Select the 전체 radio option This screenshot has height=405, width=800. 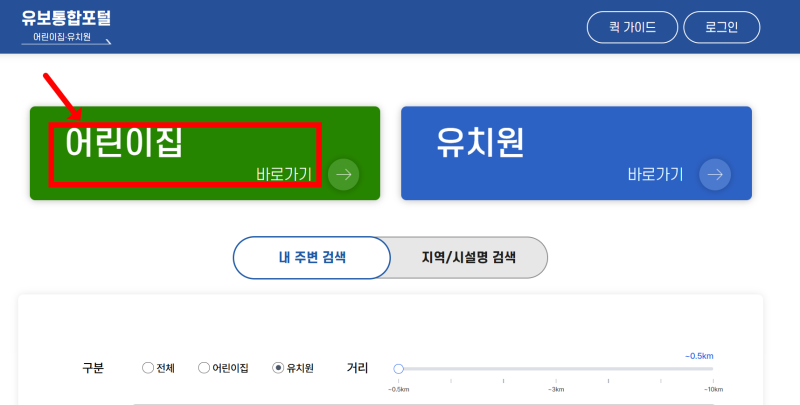coord(148,368)
